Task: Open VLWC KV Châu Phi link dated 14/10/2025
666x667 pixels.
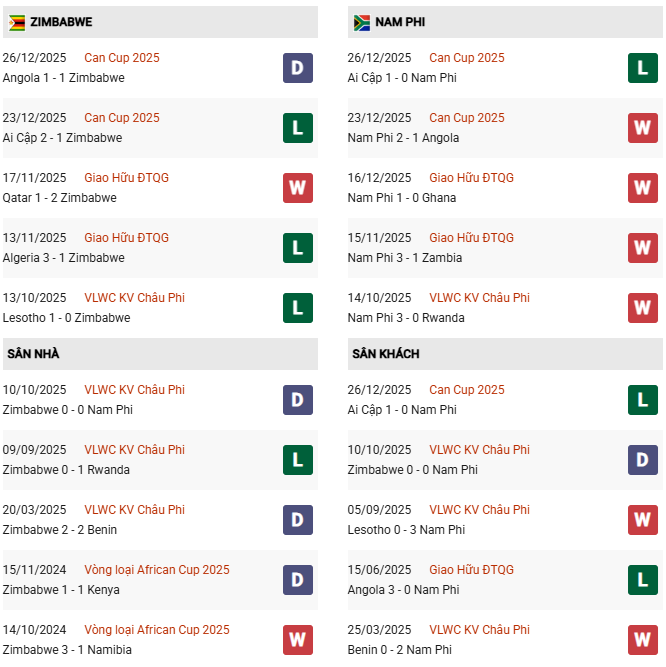Action: (x=479, y=298)
